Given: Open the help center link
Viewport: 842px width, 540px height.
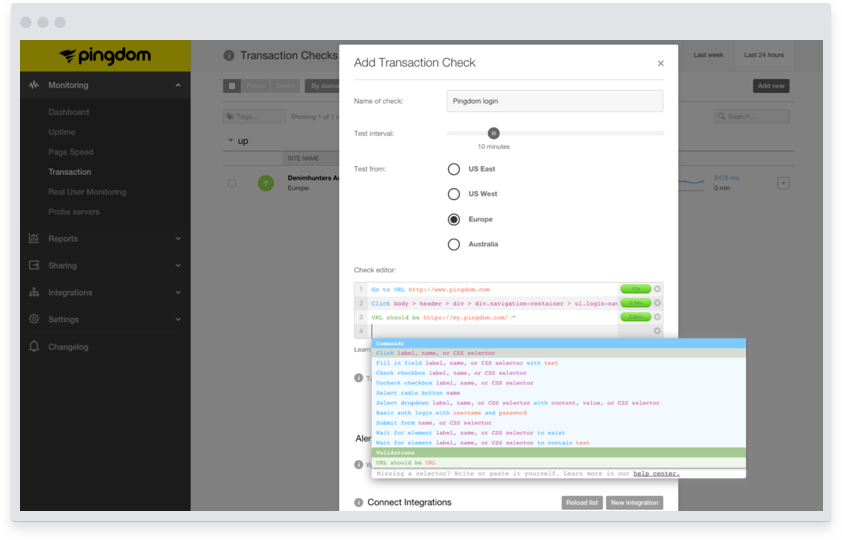Looking at the screenshot, I should (656, 473).
